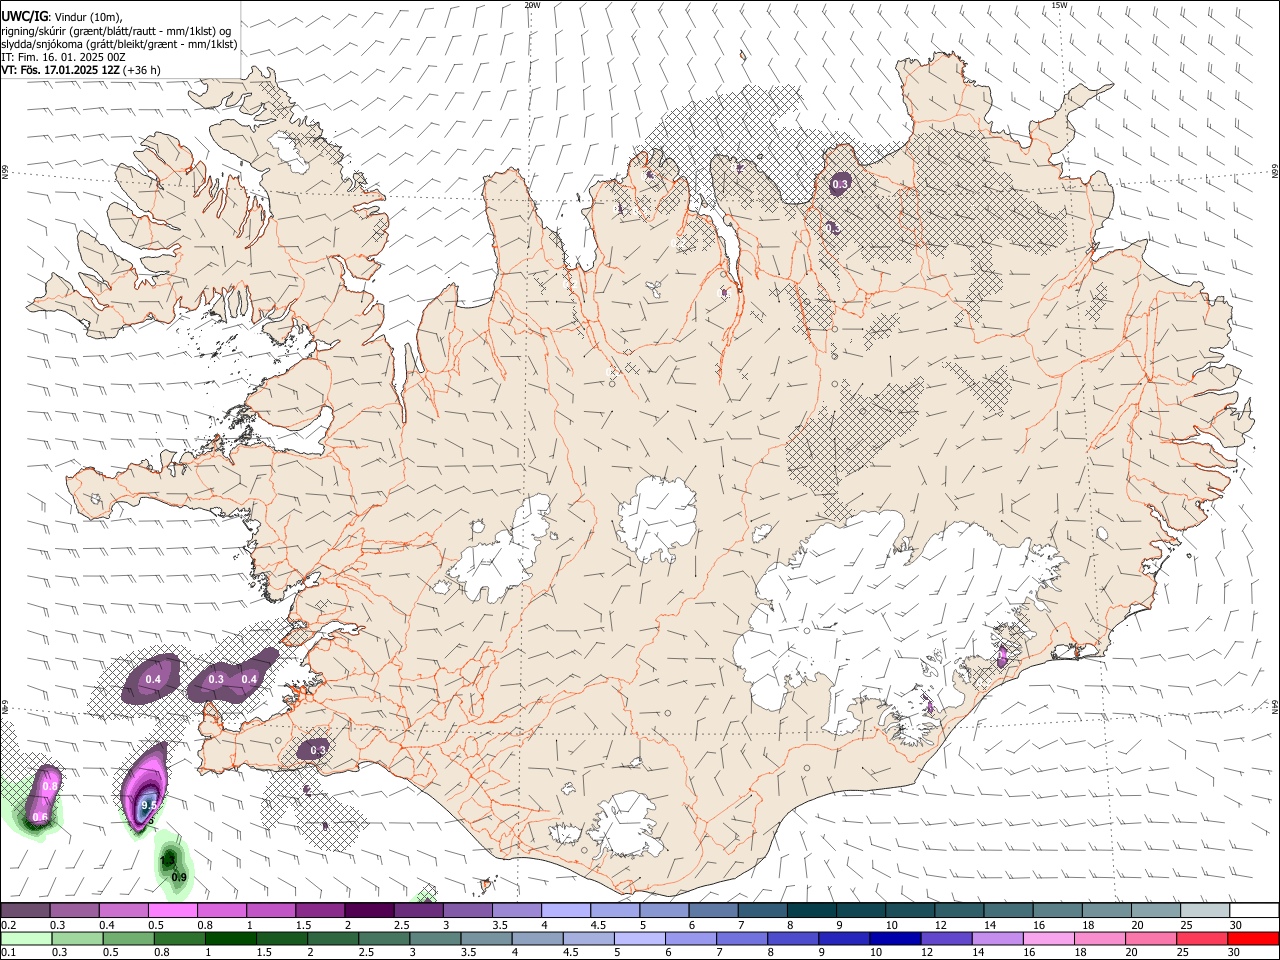Screen dimensions: 1280x960
Task: Click the white Hofsjökull glacier in central Iceland
Action: click(657, 520)
